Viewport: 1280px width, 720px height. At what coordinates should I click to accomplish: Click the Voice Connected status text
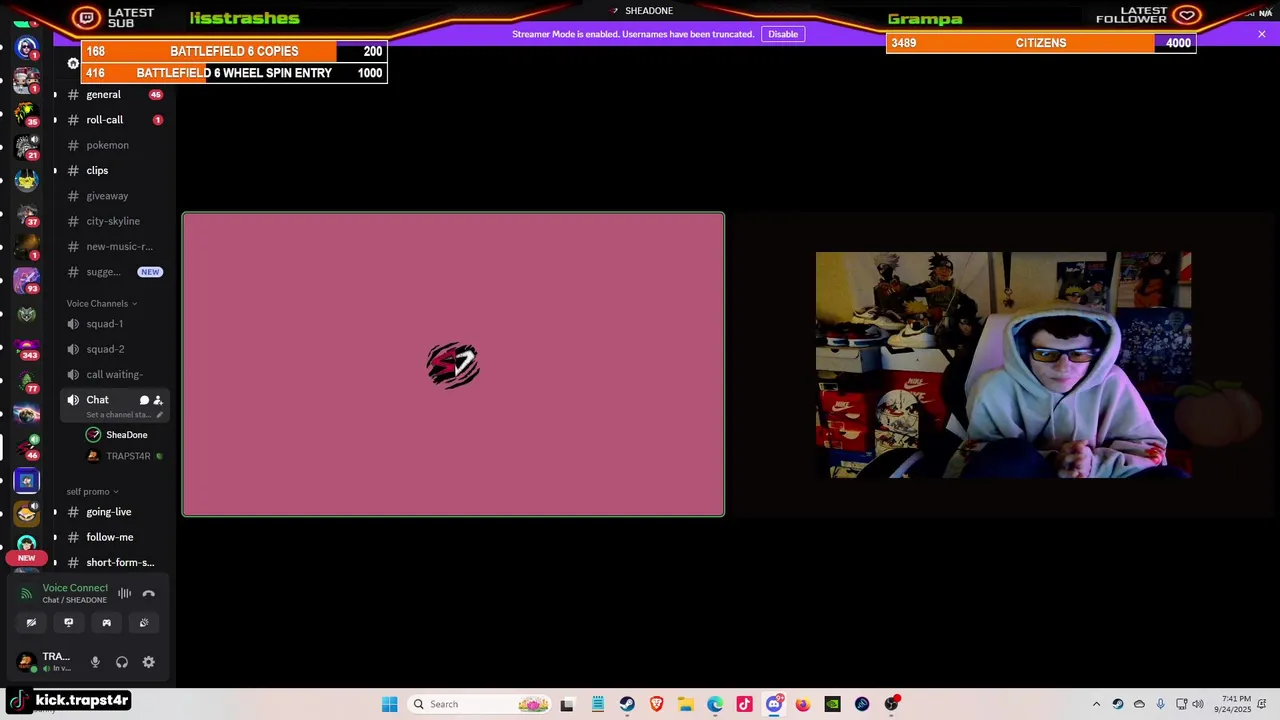(x=75, y=588)
